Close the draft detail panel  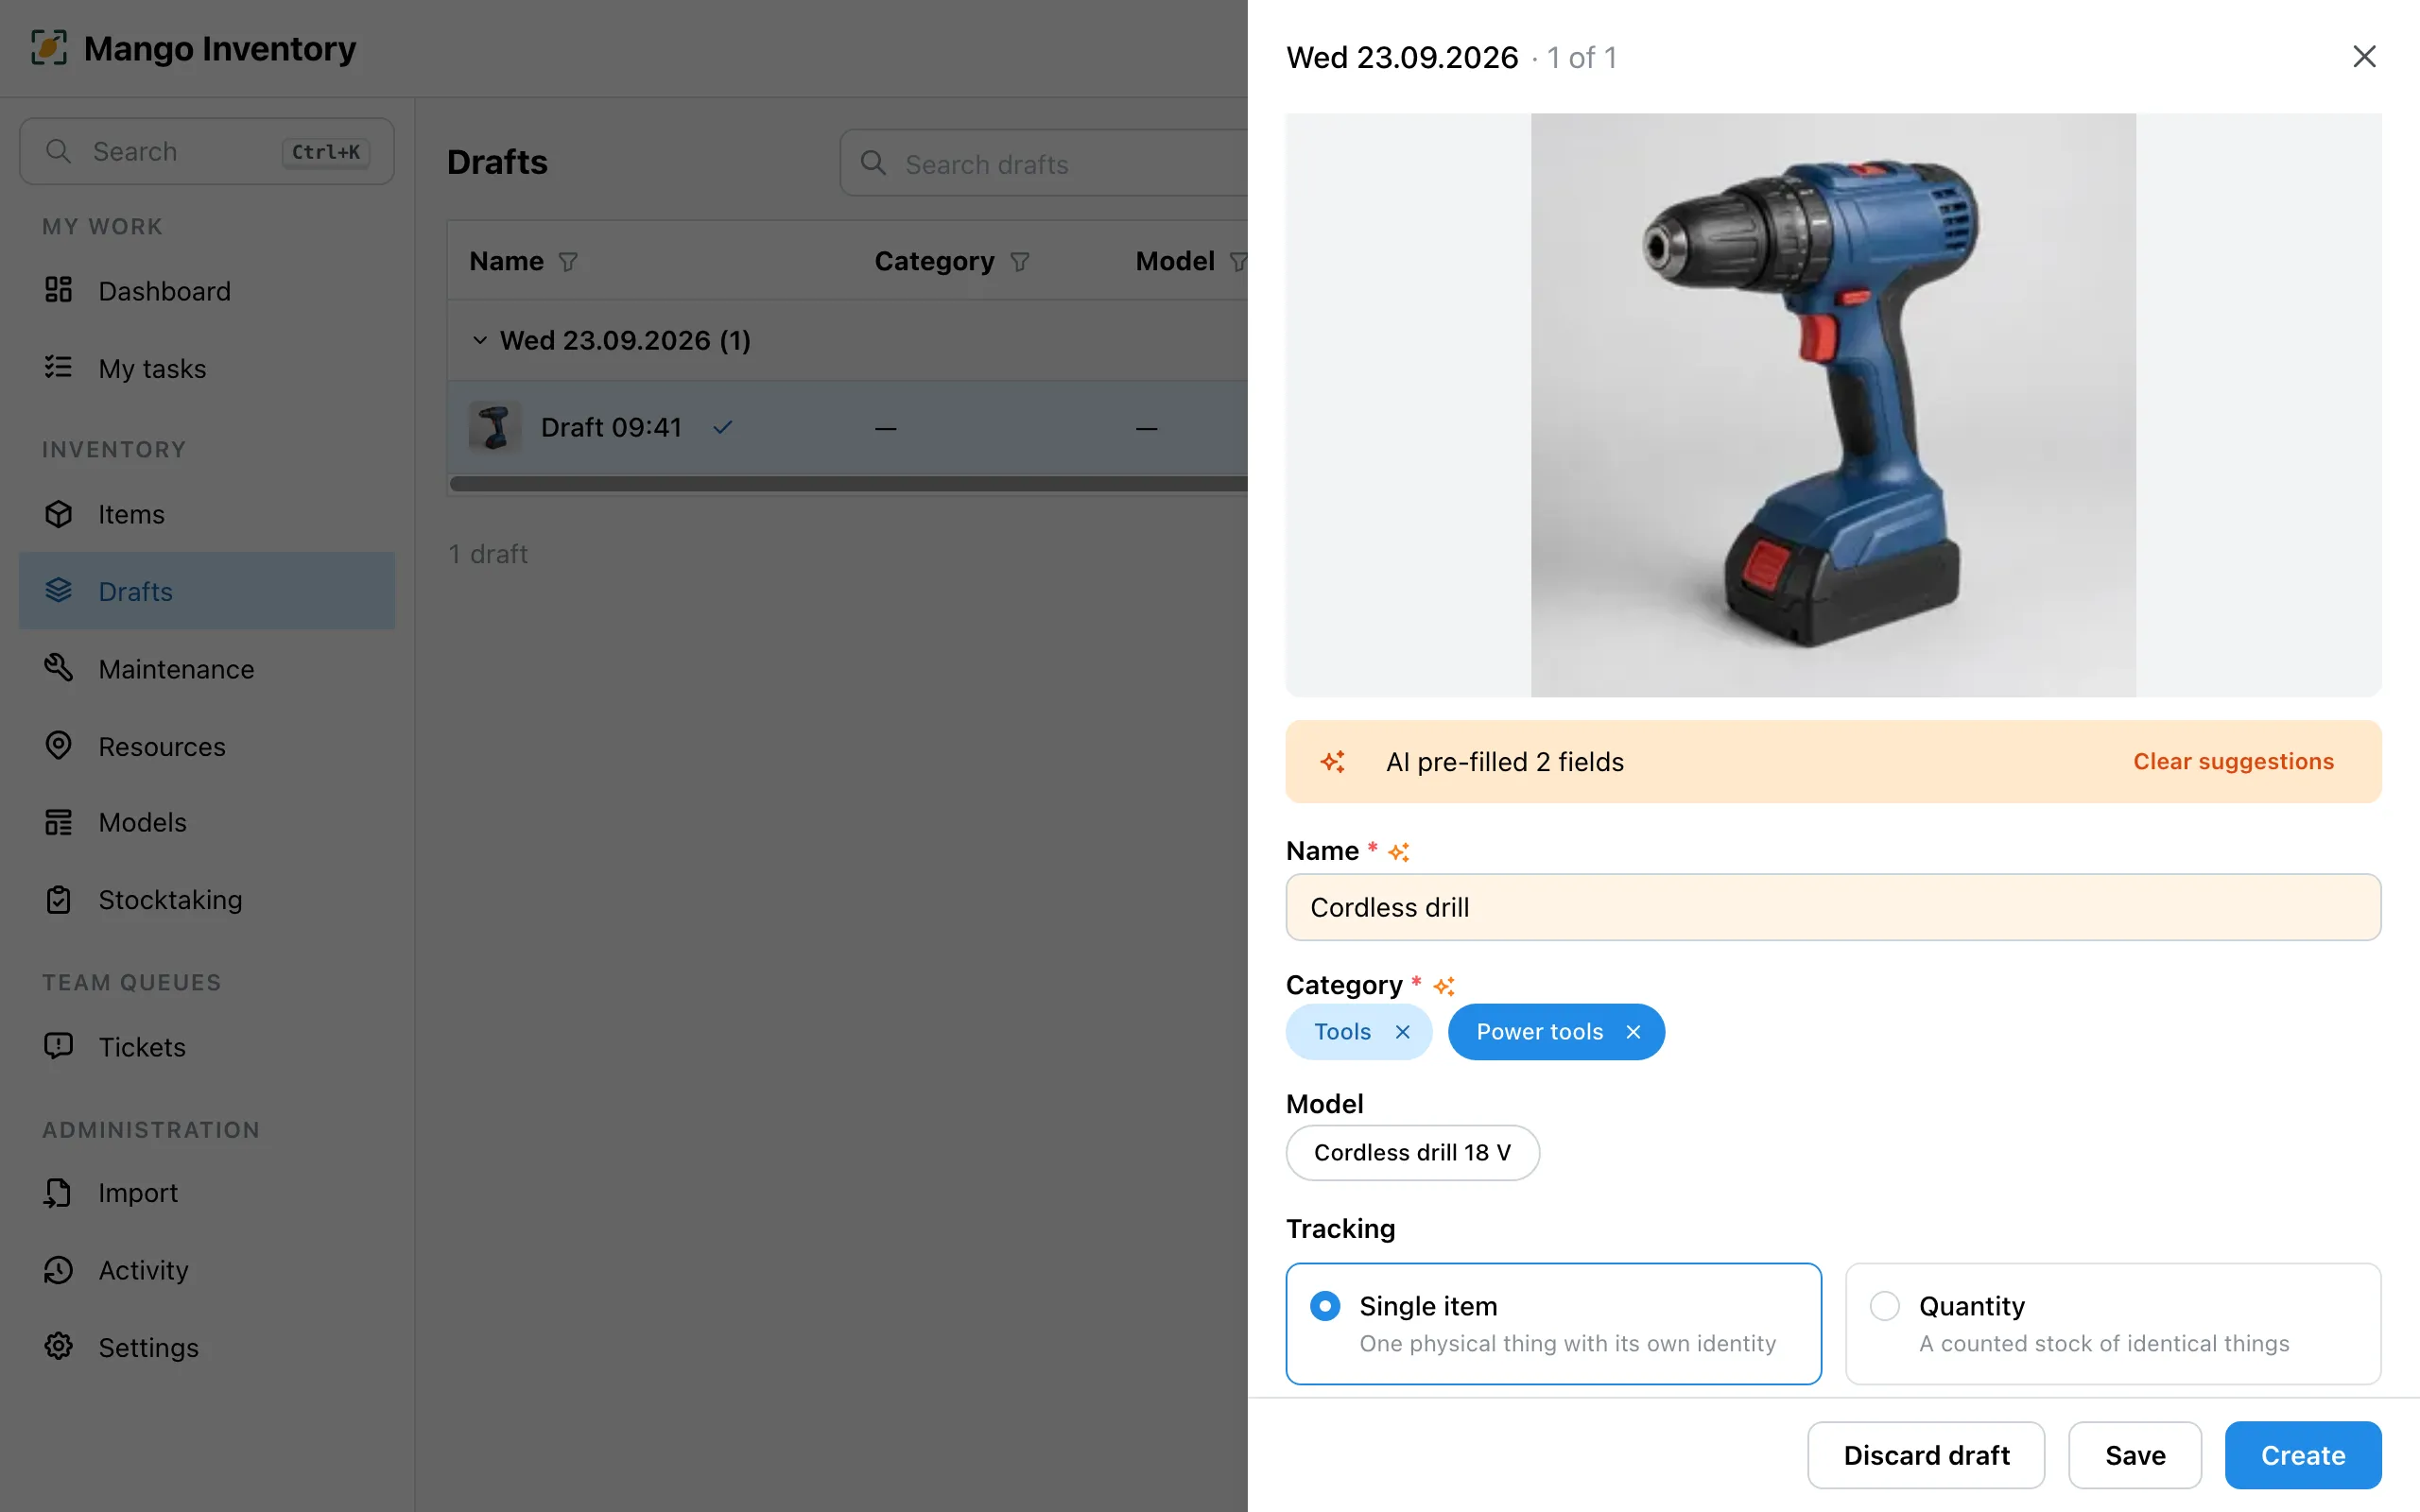click(2364, 57)
